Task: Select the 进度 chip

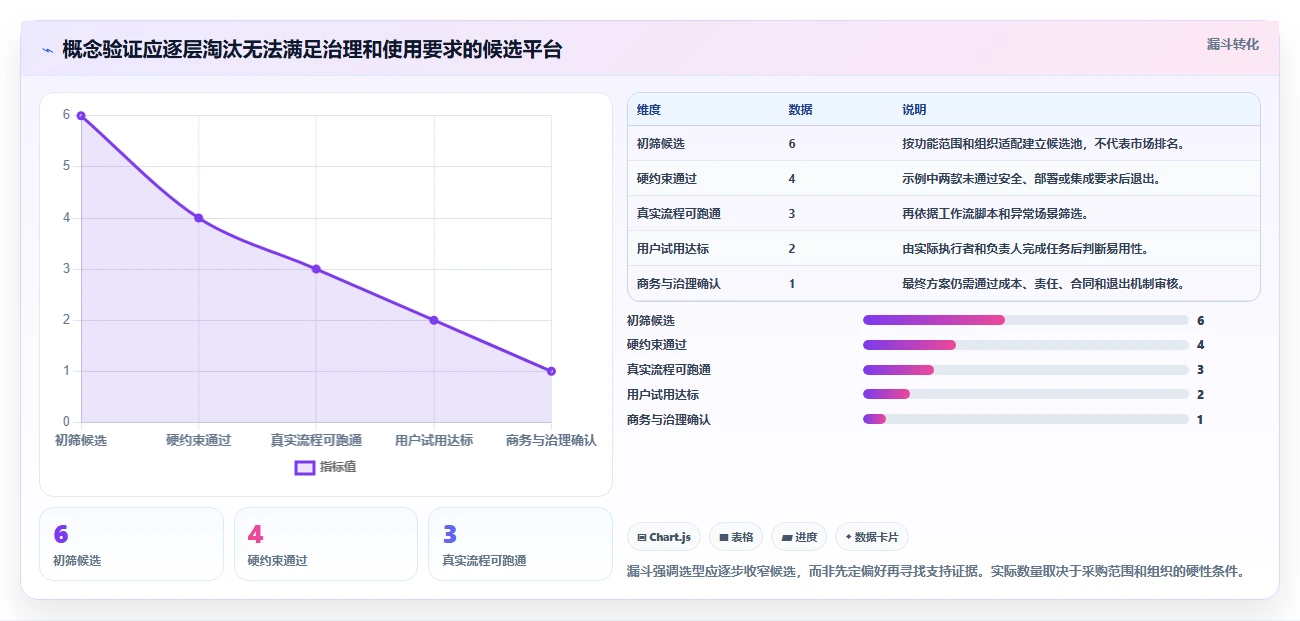Action: coord(799,537)
